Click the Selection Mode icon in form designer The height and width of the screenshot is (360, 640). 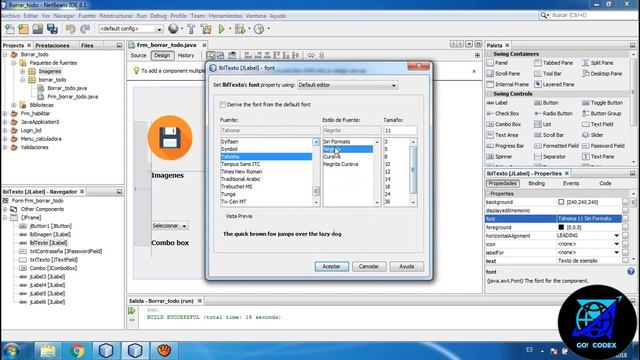211,55
